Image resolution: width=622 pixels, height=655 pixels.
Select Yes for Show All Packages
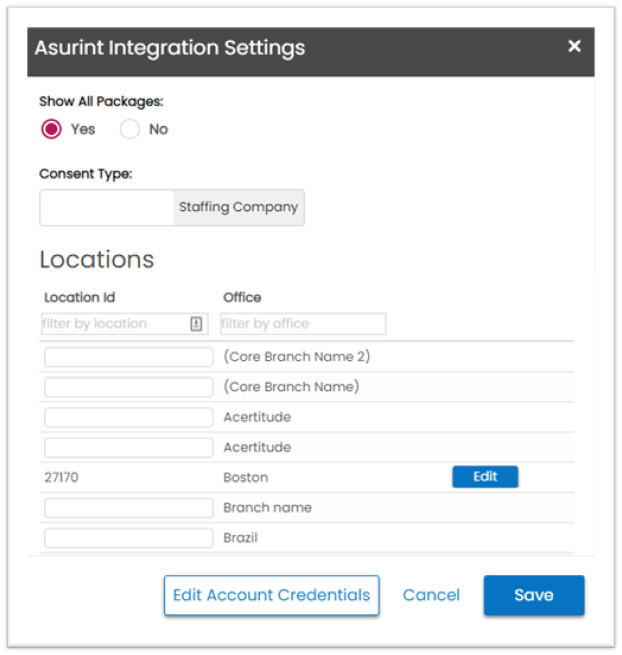[51, 129]
